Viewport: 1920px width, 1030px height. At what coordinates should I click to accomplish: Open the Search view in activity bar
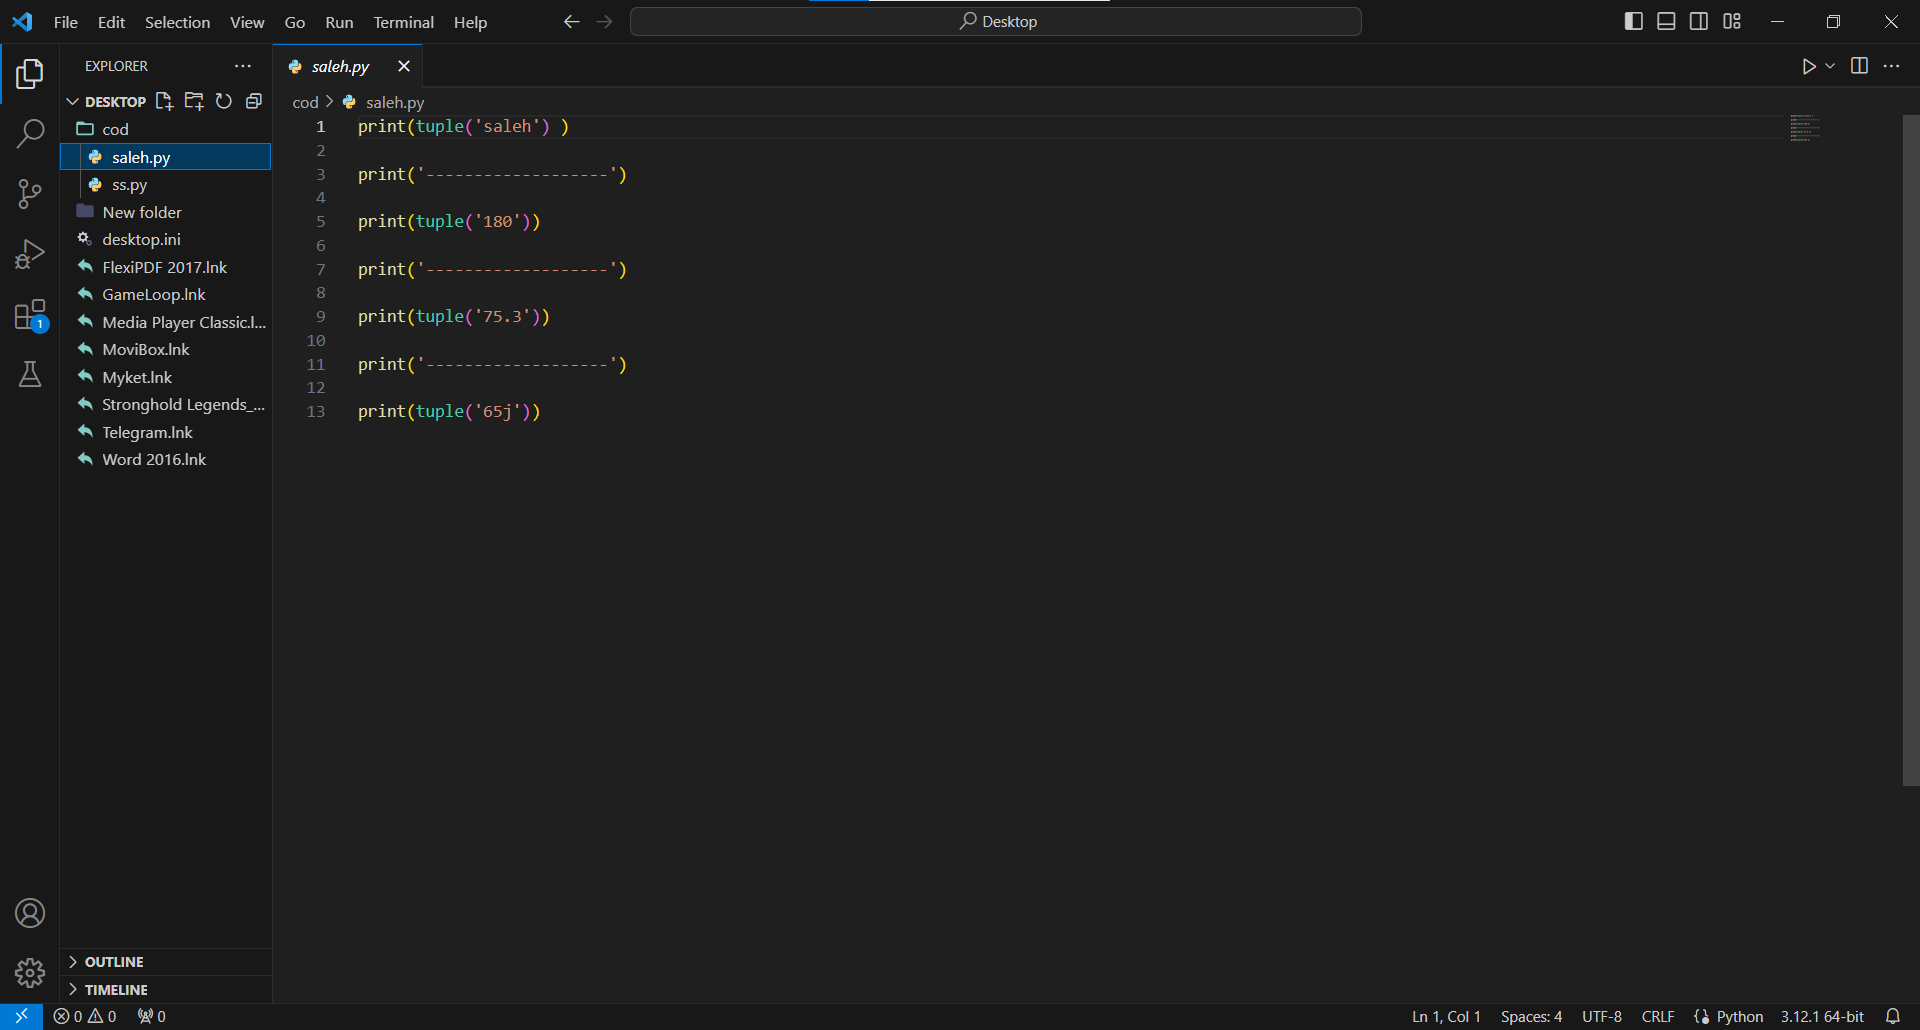point(30,133)
